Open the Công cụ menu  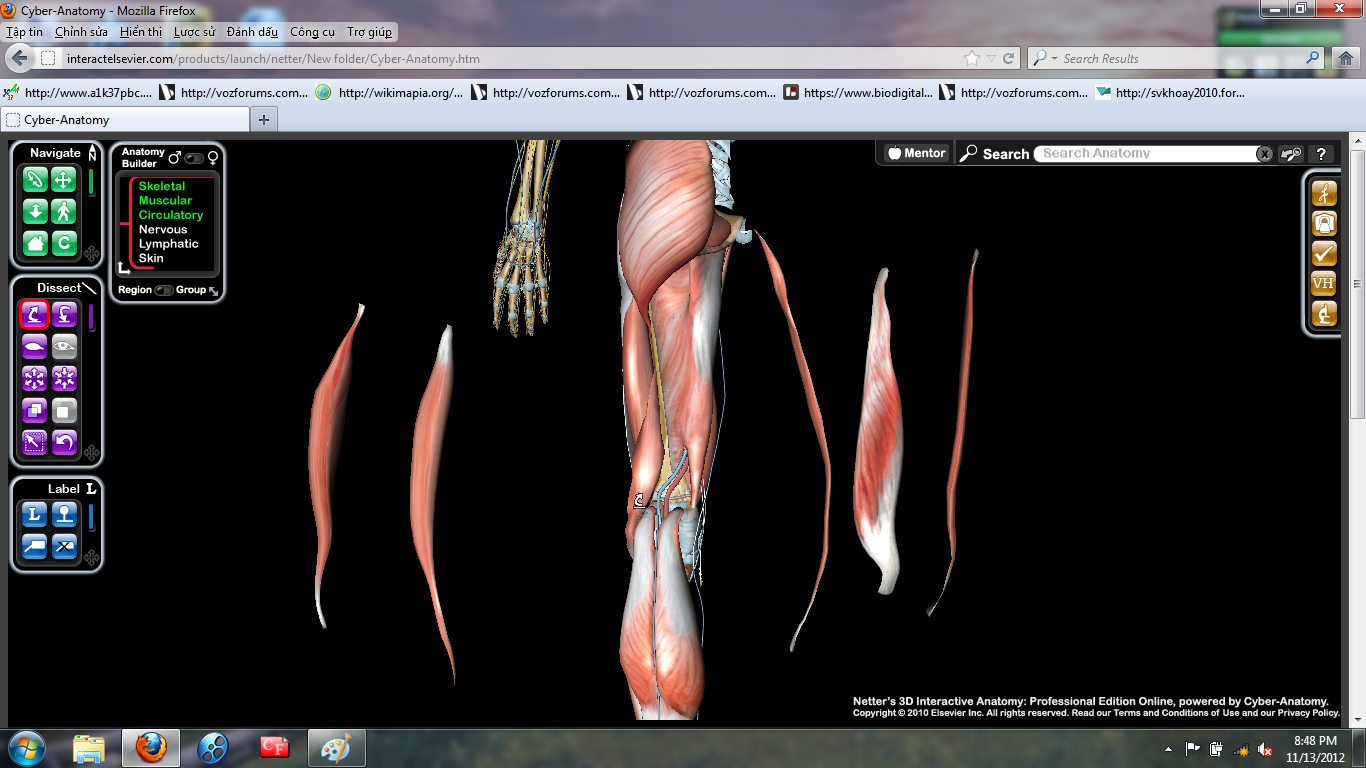click(312, 32)
